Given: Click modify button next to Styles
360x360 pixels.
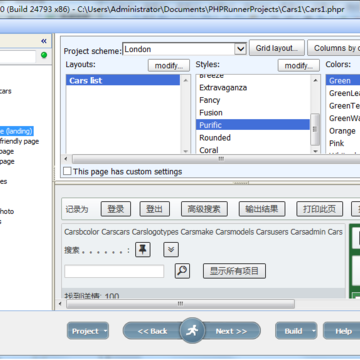Looking at the screenshot, I should pyautogui.click(x=299, y=66).
